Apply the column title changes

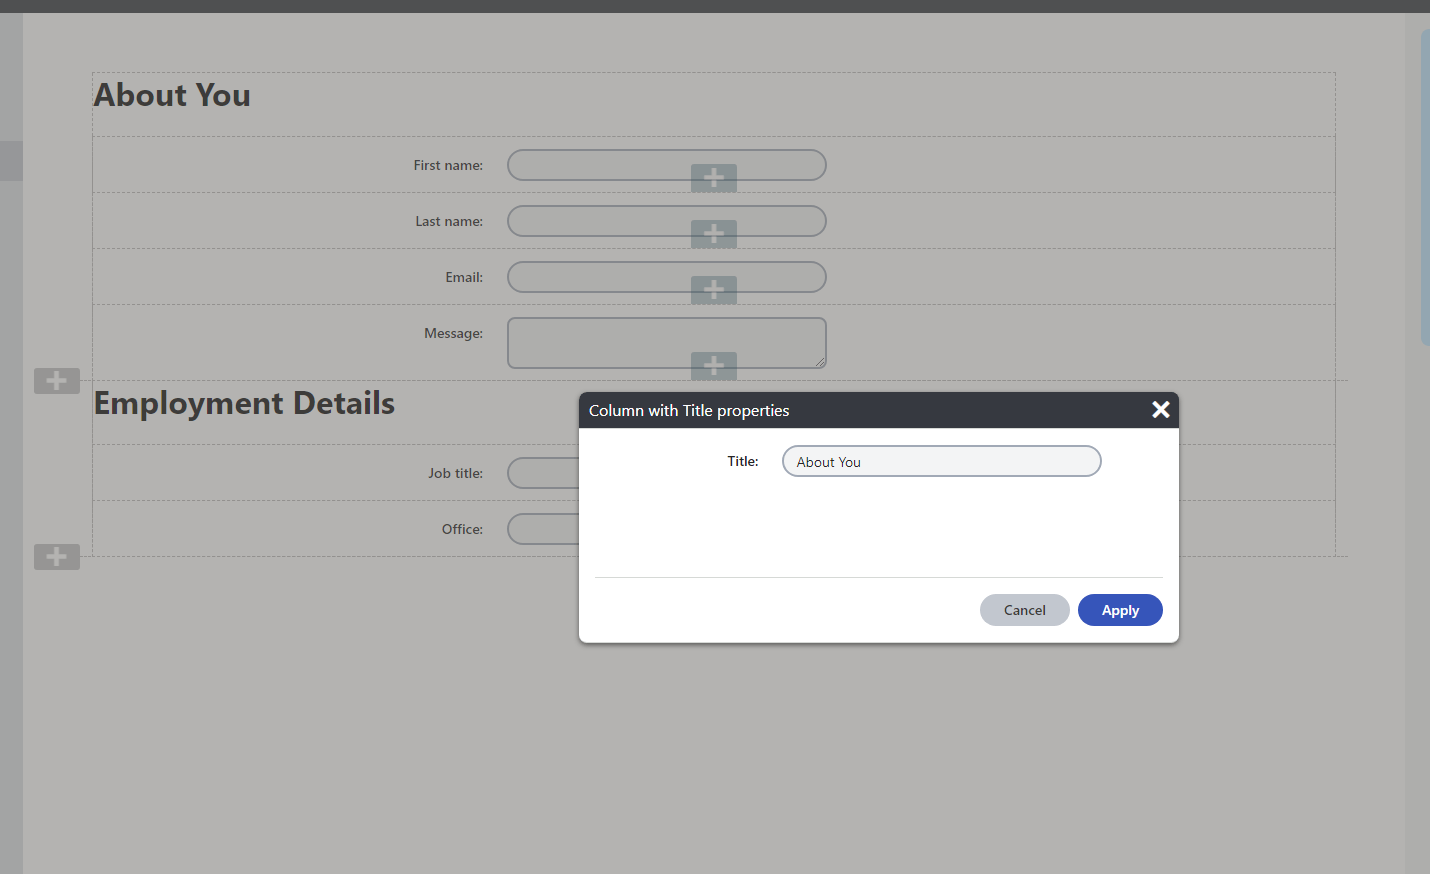click(x=1120, y=610)
